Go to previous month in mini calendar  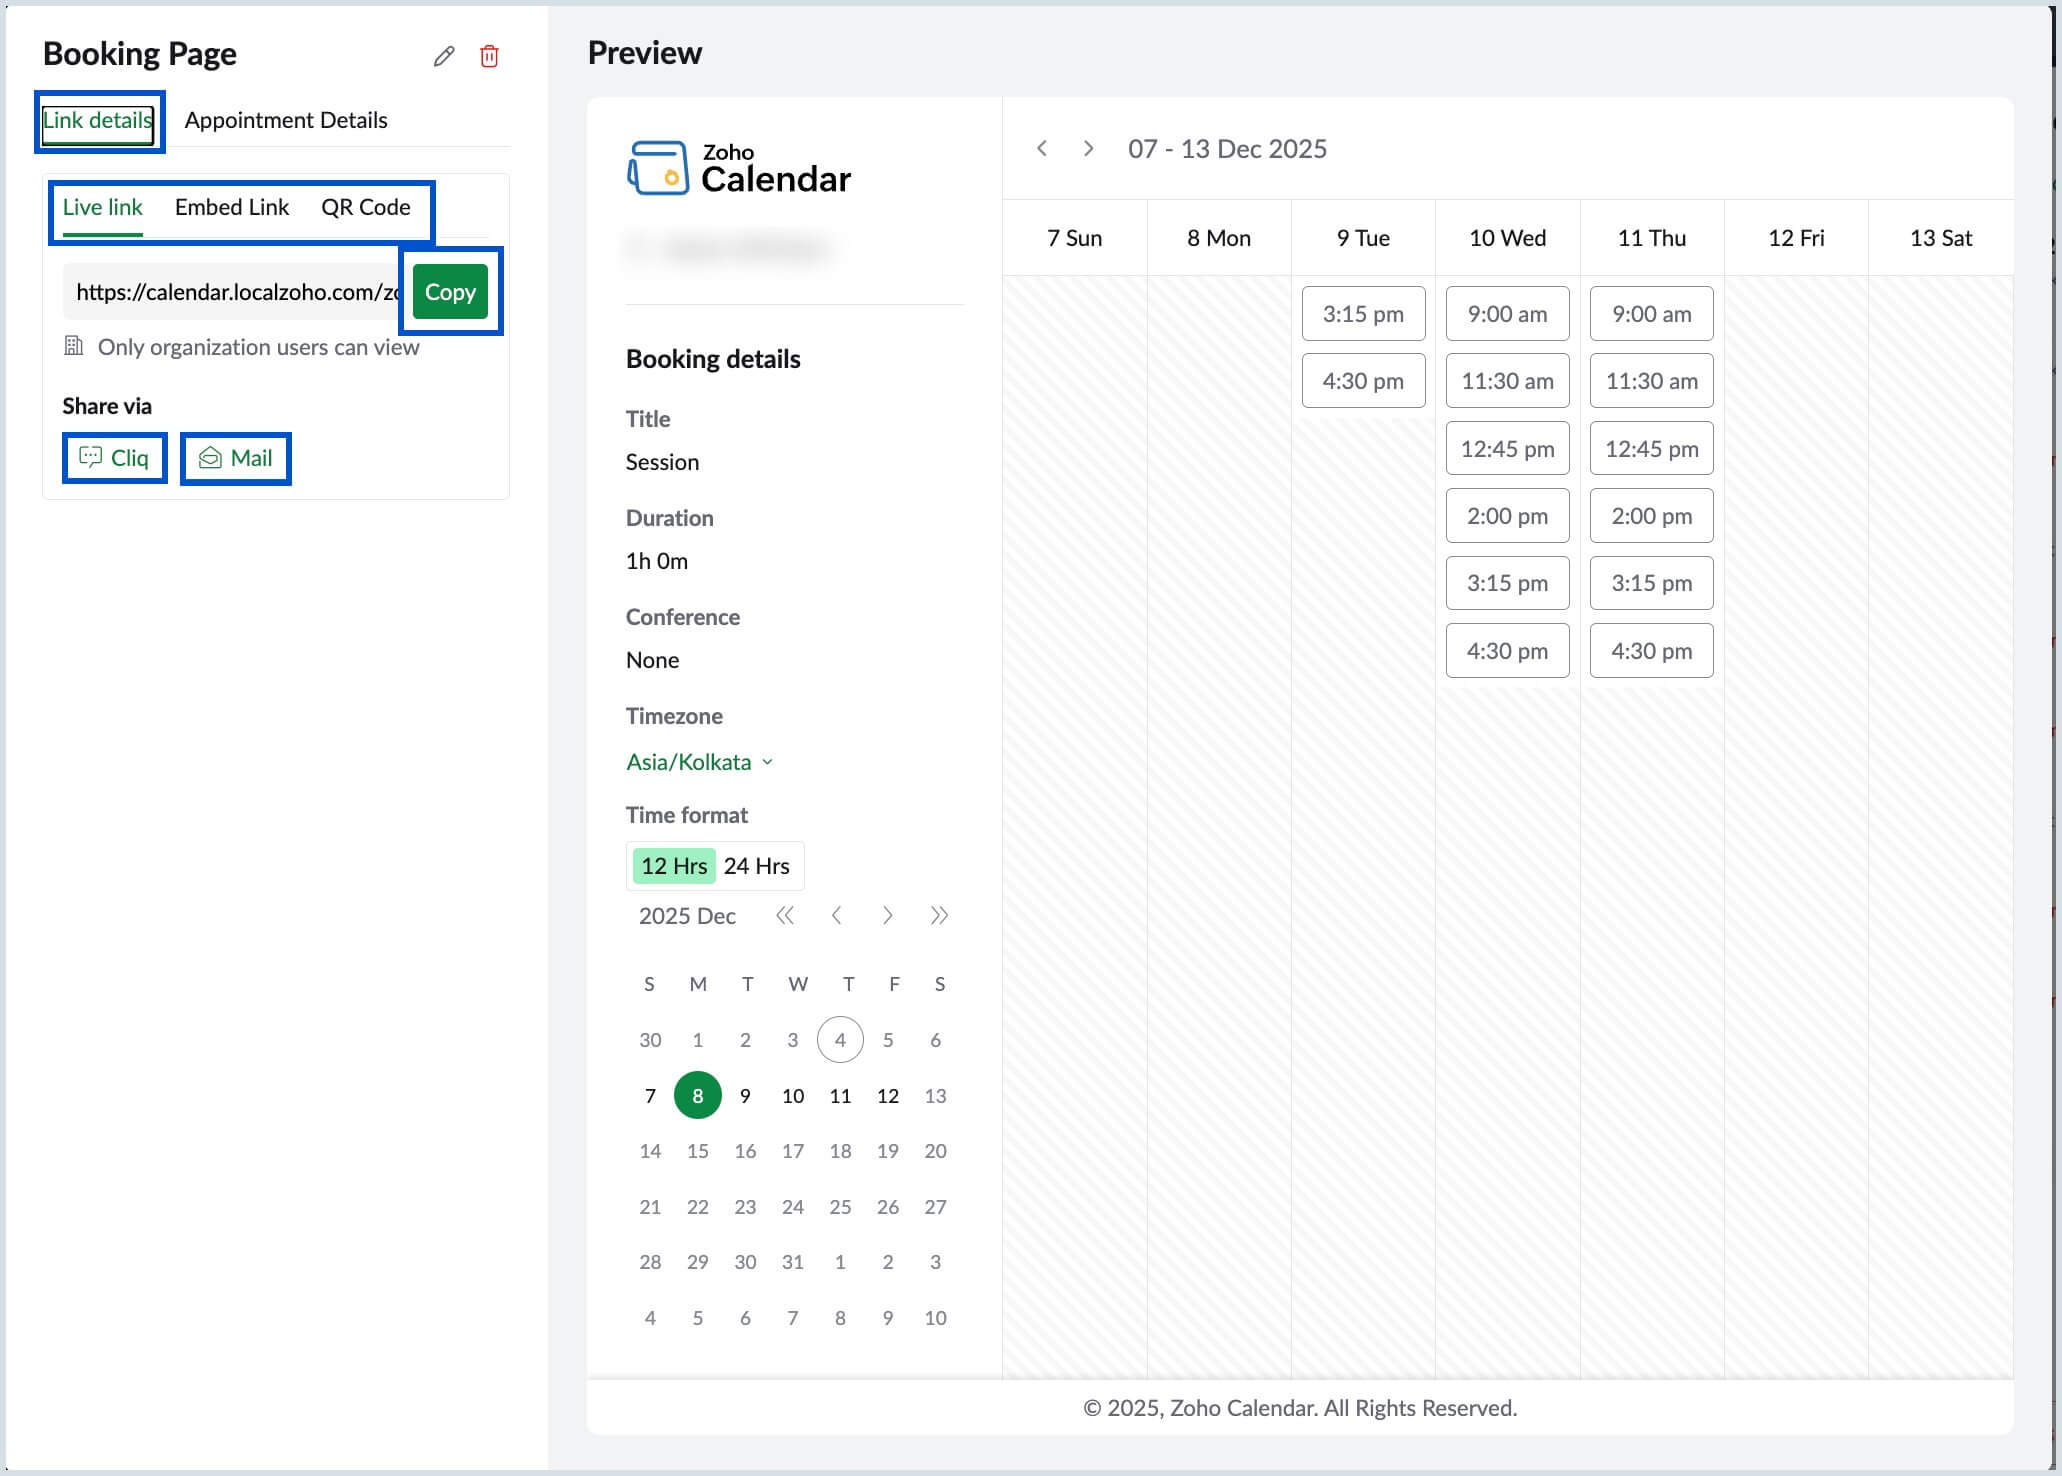(x=836, y=915)
